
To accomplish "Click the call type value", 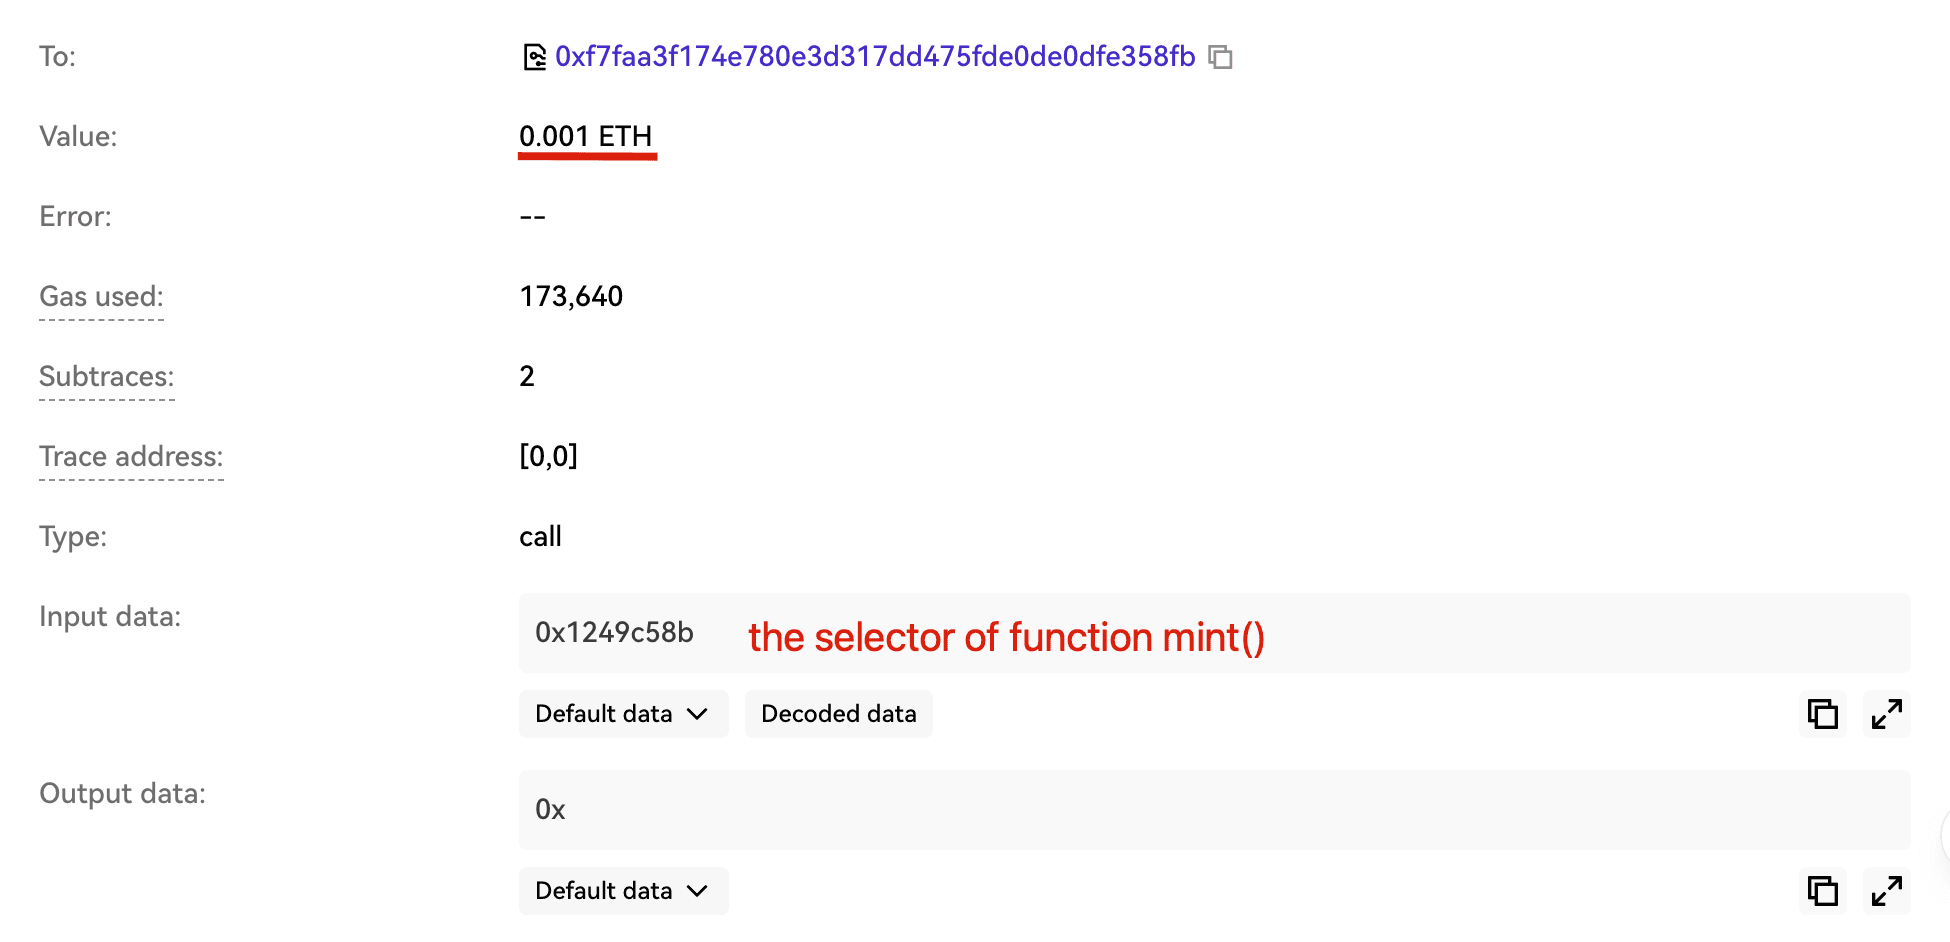I will tap(540, 537).
